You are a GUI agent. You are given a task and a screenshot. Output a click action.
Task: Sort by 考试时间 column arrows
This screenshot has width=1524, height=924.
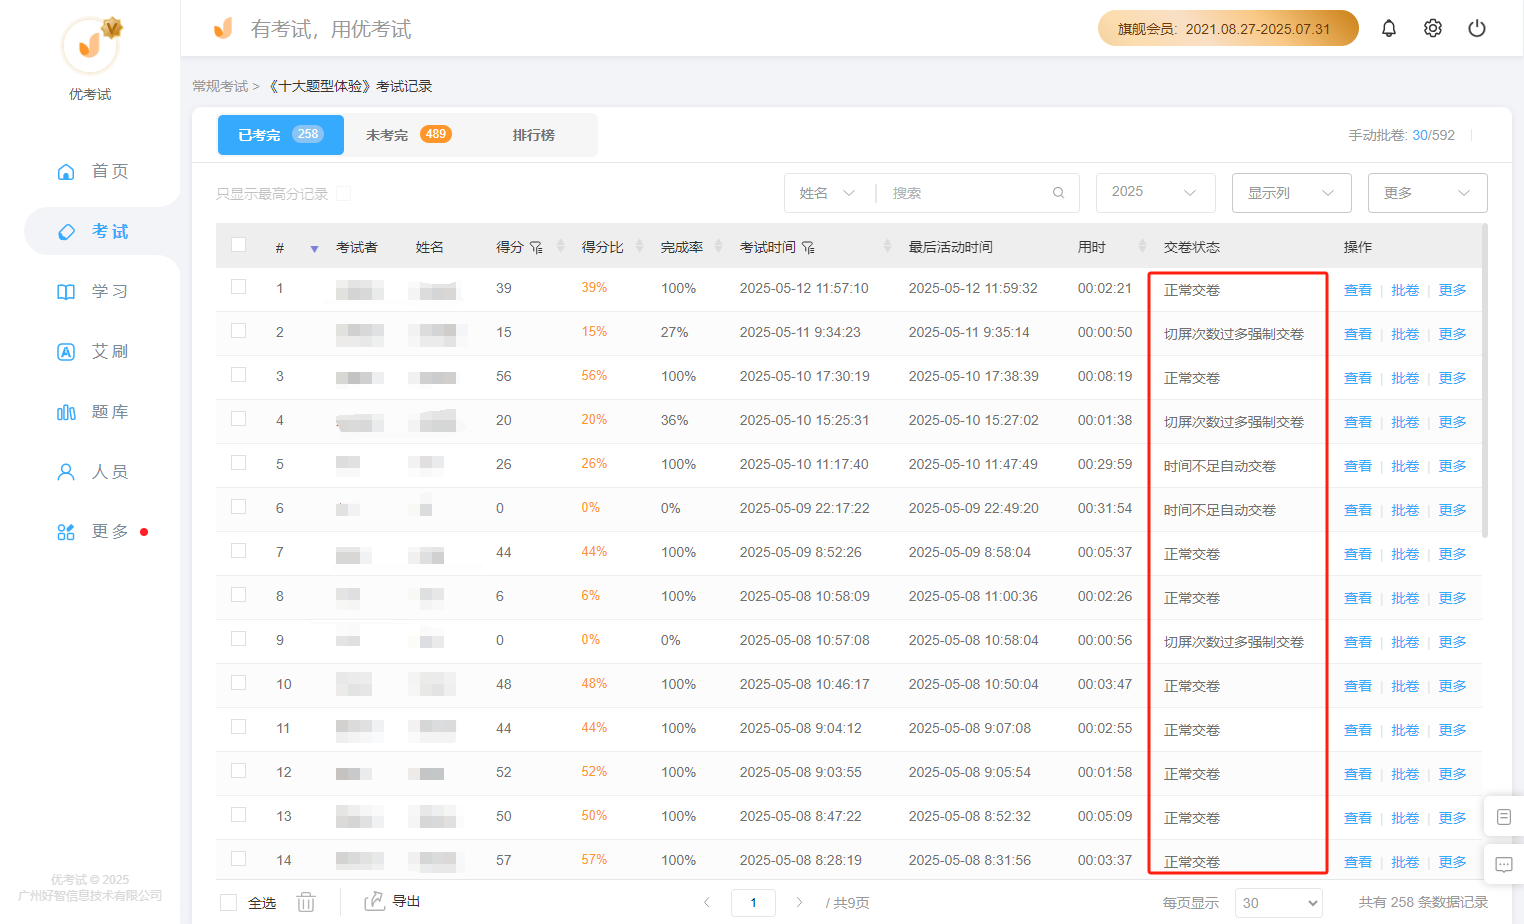[887, 246]
